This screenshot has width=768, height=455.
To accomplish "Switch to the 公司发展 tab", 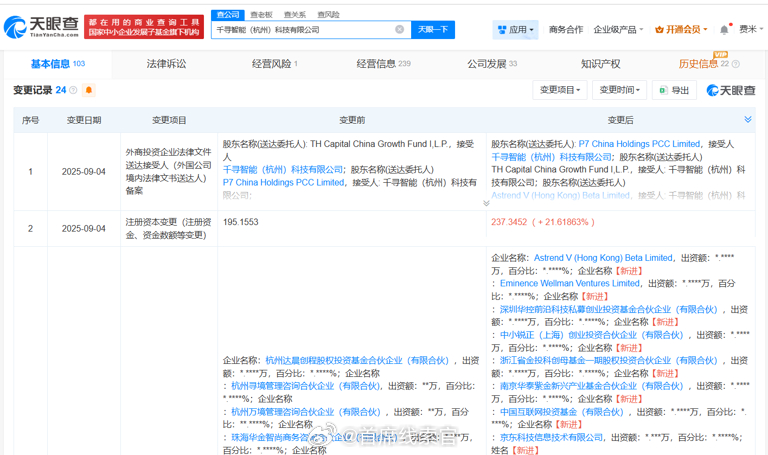I will 492,64.
